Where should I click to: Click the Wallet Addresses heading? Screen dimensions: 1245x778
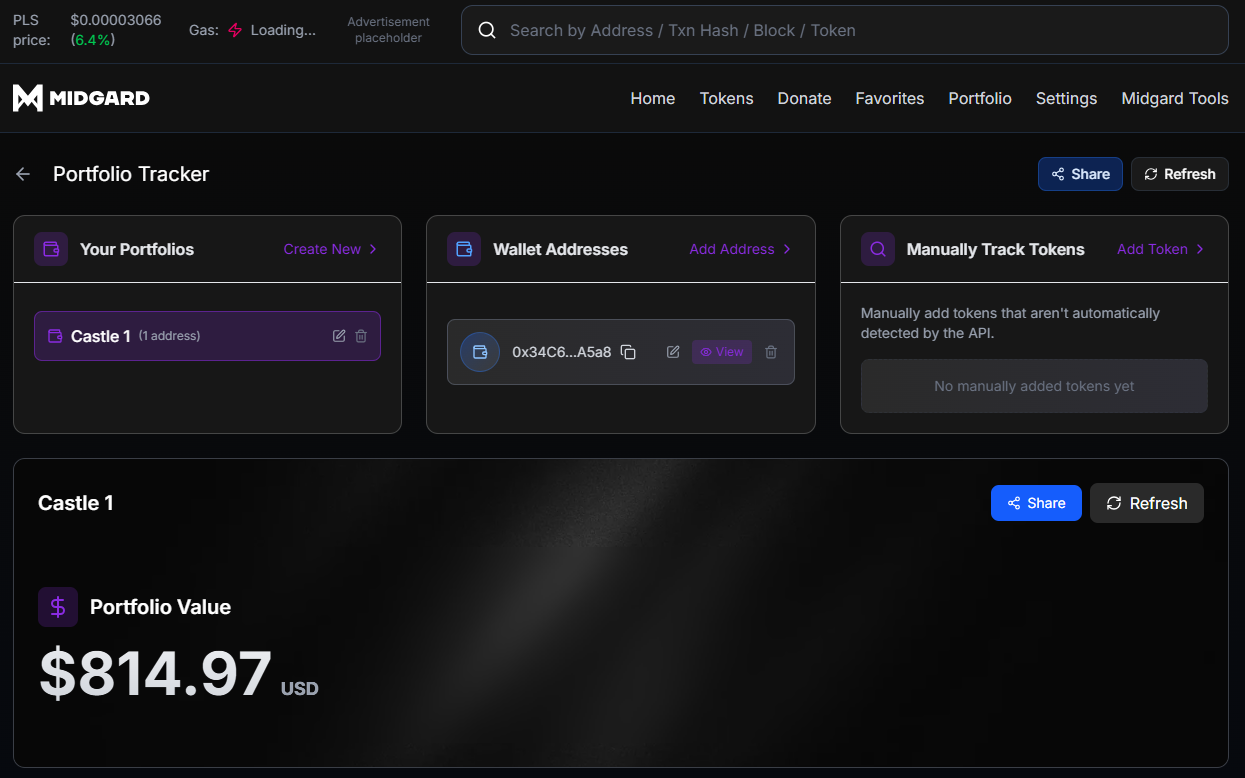[x=561, y=249]
